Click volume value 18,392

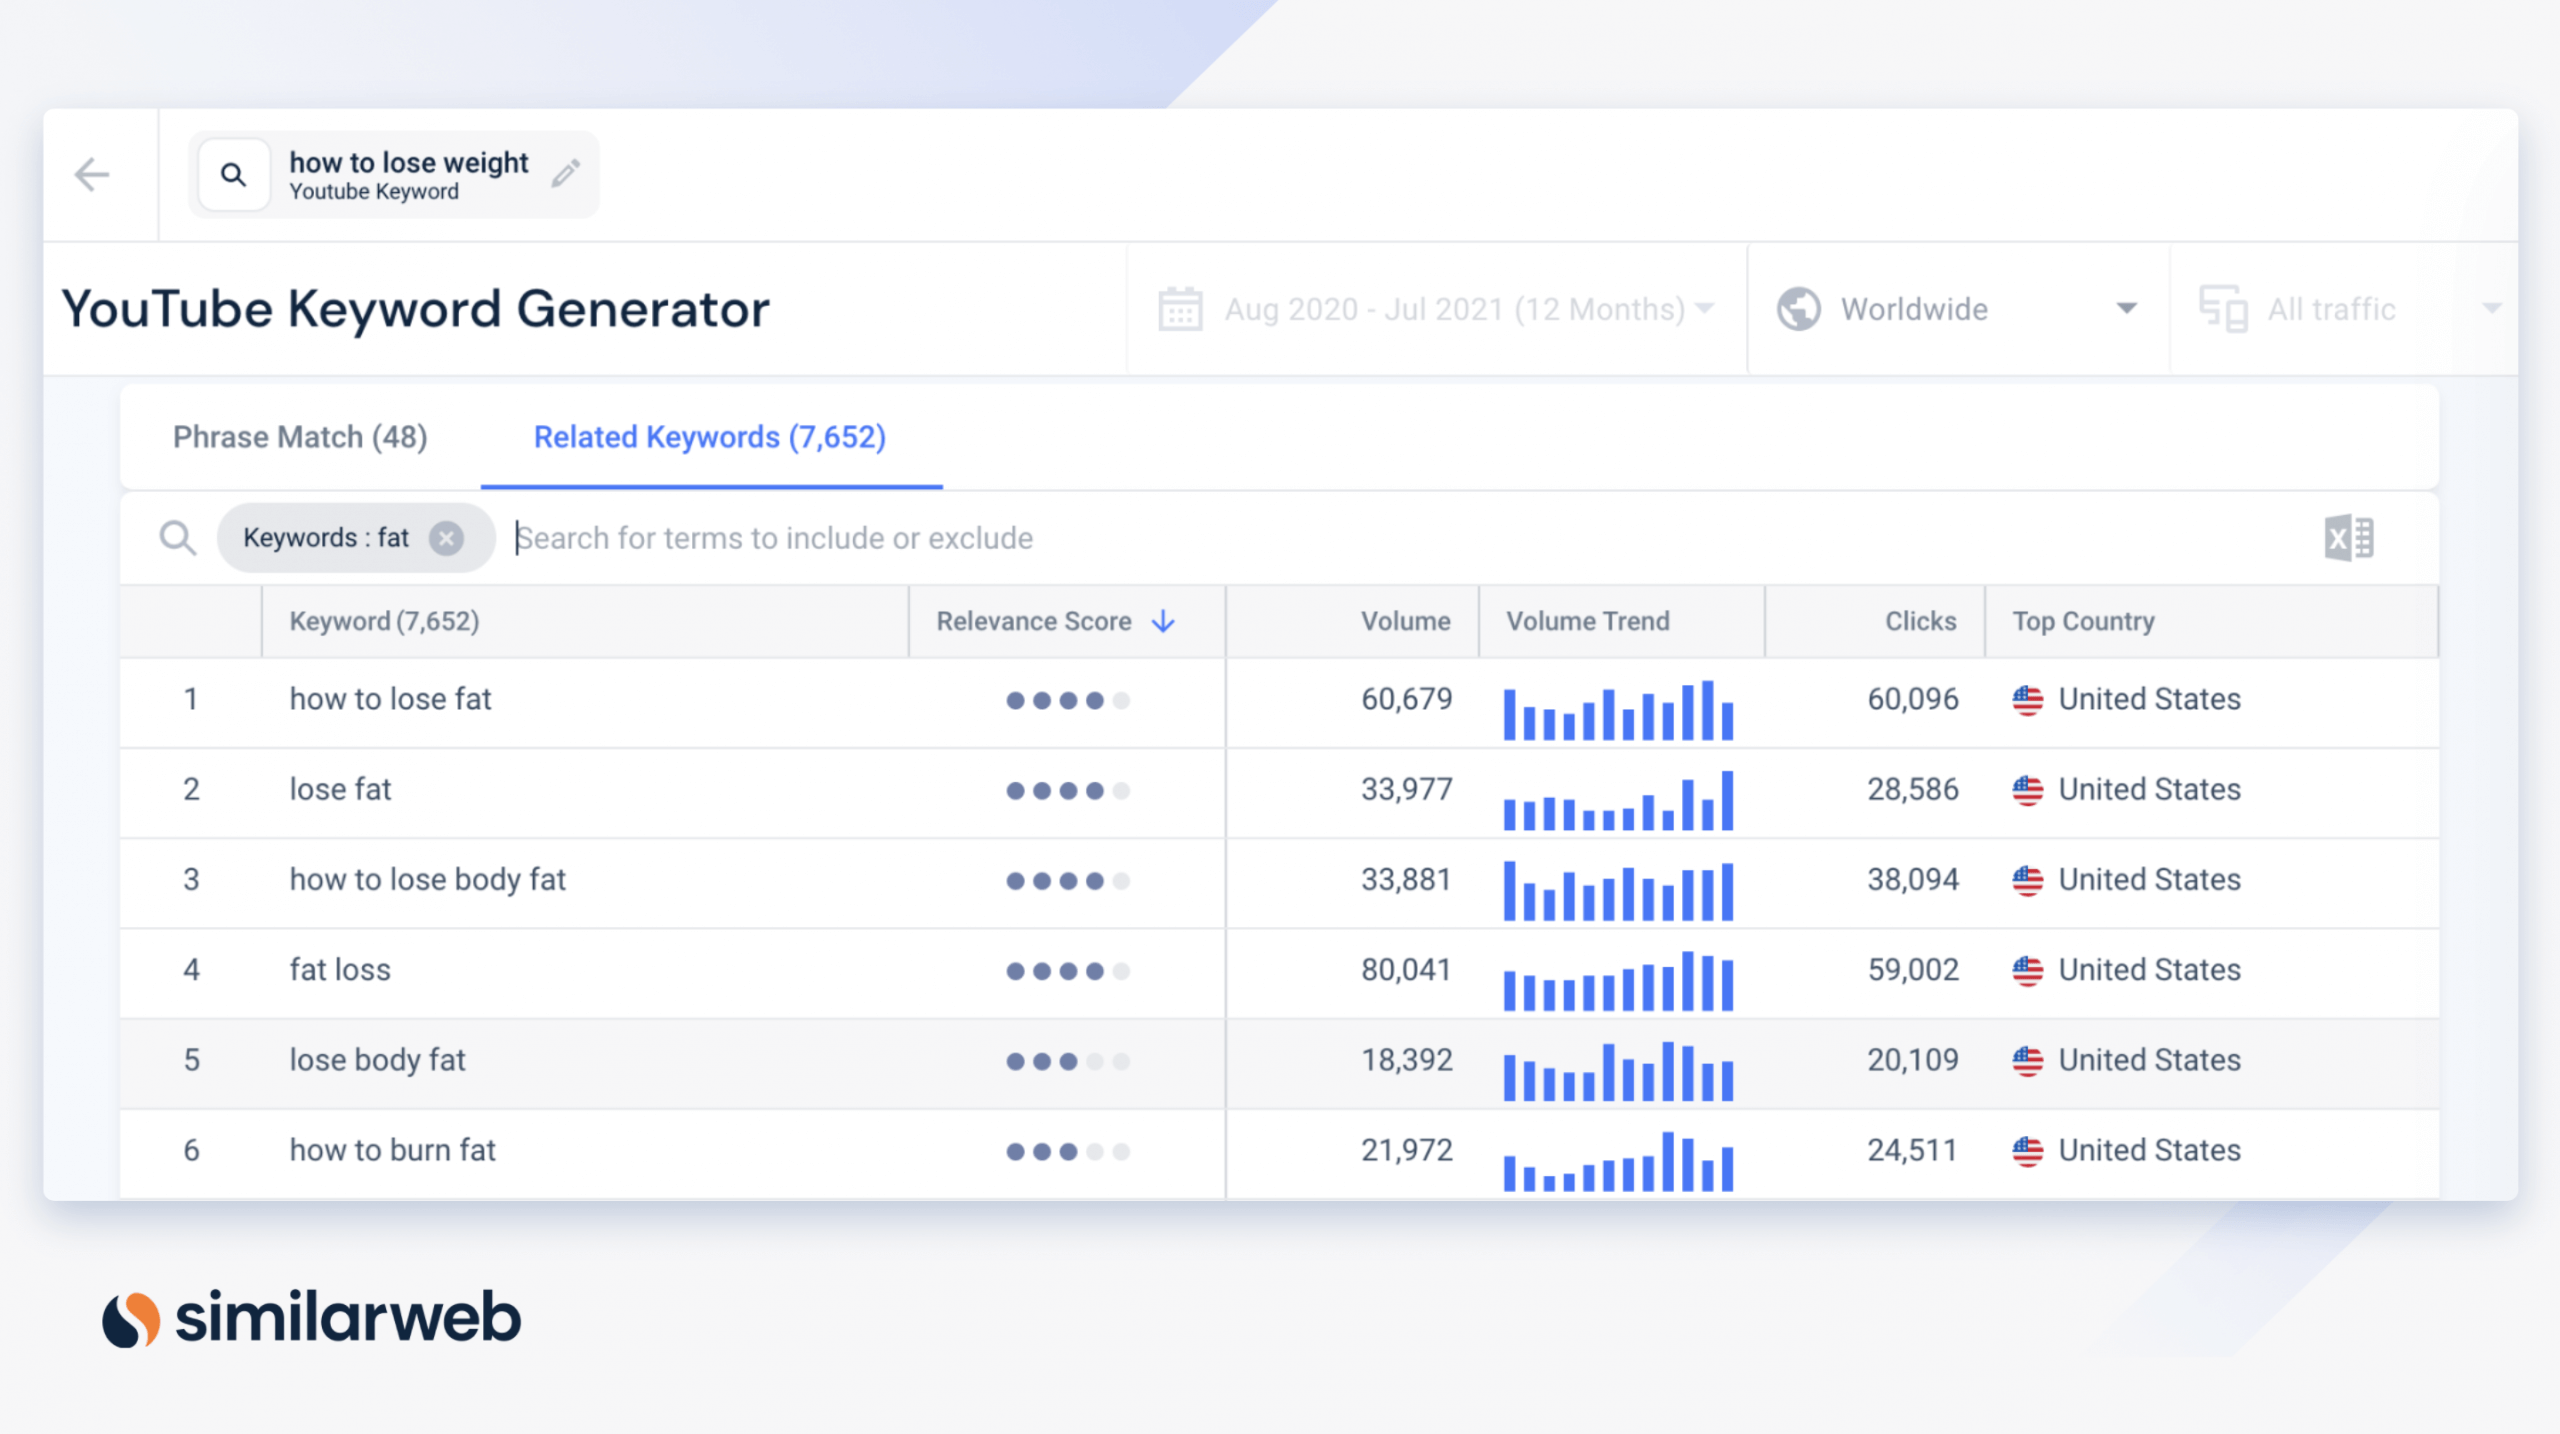coord(1406,1060)
